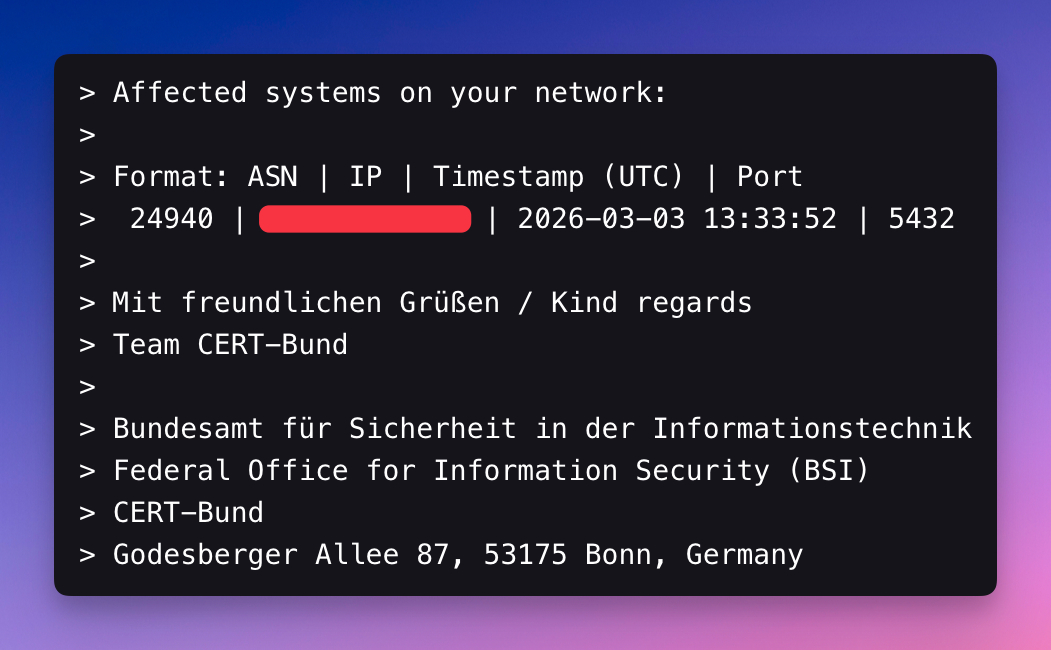The width and height of the screenshot is (1051, 650).
Task: Click the standalone "CERT-Bund" line
Action: point(188,513)
